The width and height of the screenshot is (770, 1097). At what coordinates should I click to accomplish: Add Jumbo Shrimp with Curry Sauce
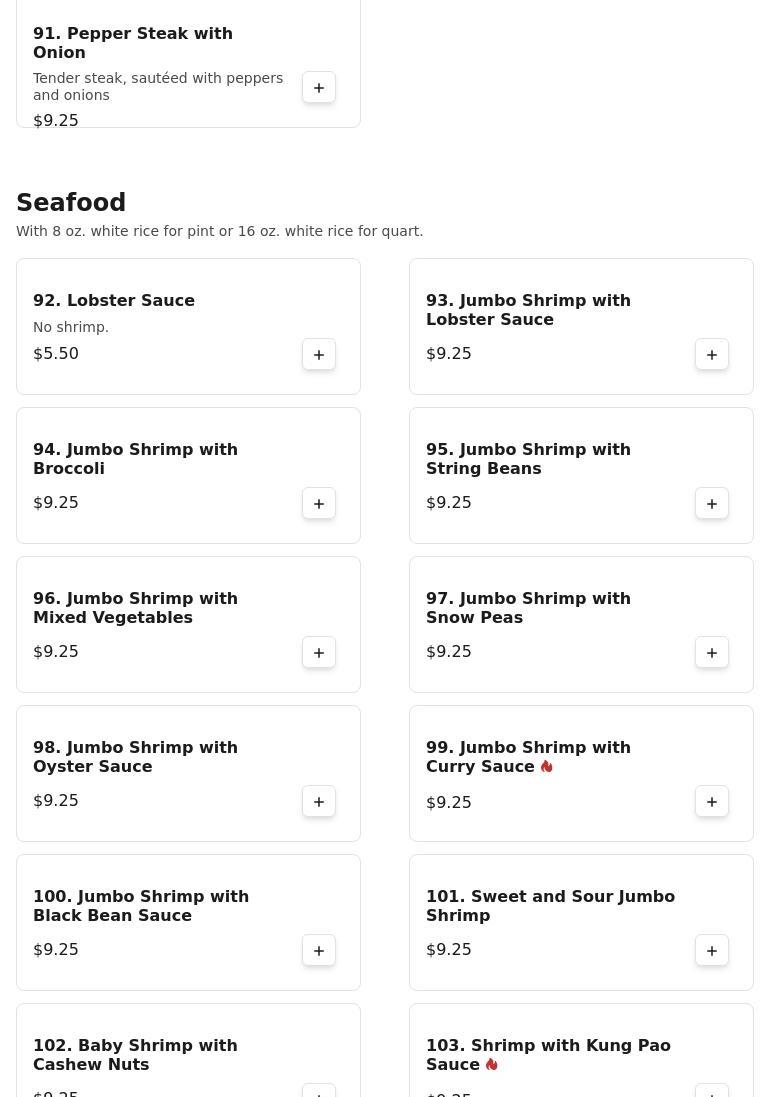[x=712, y=802]
